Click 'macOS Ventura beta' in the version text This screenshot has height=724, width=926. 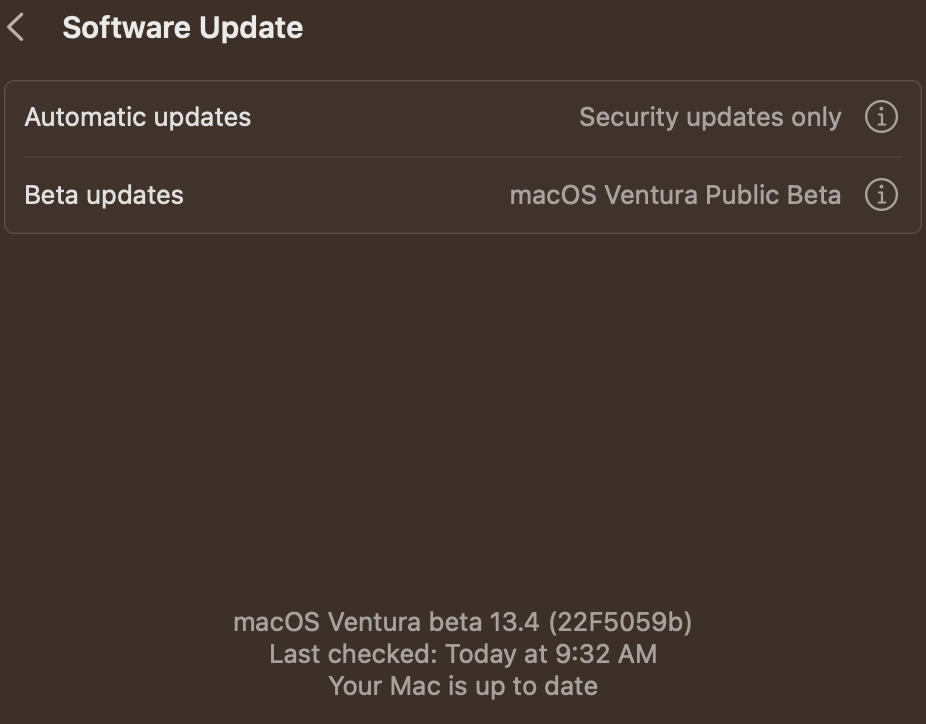(x=358, y=622)
